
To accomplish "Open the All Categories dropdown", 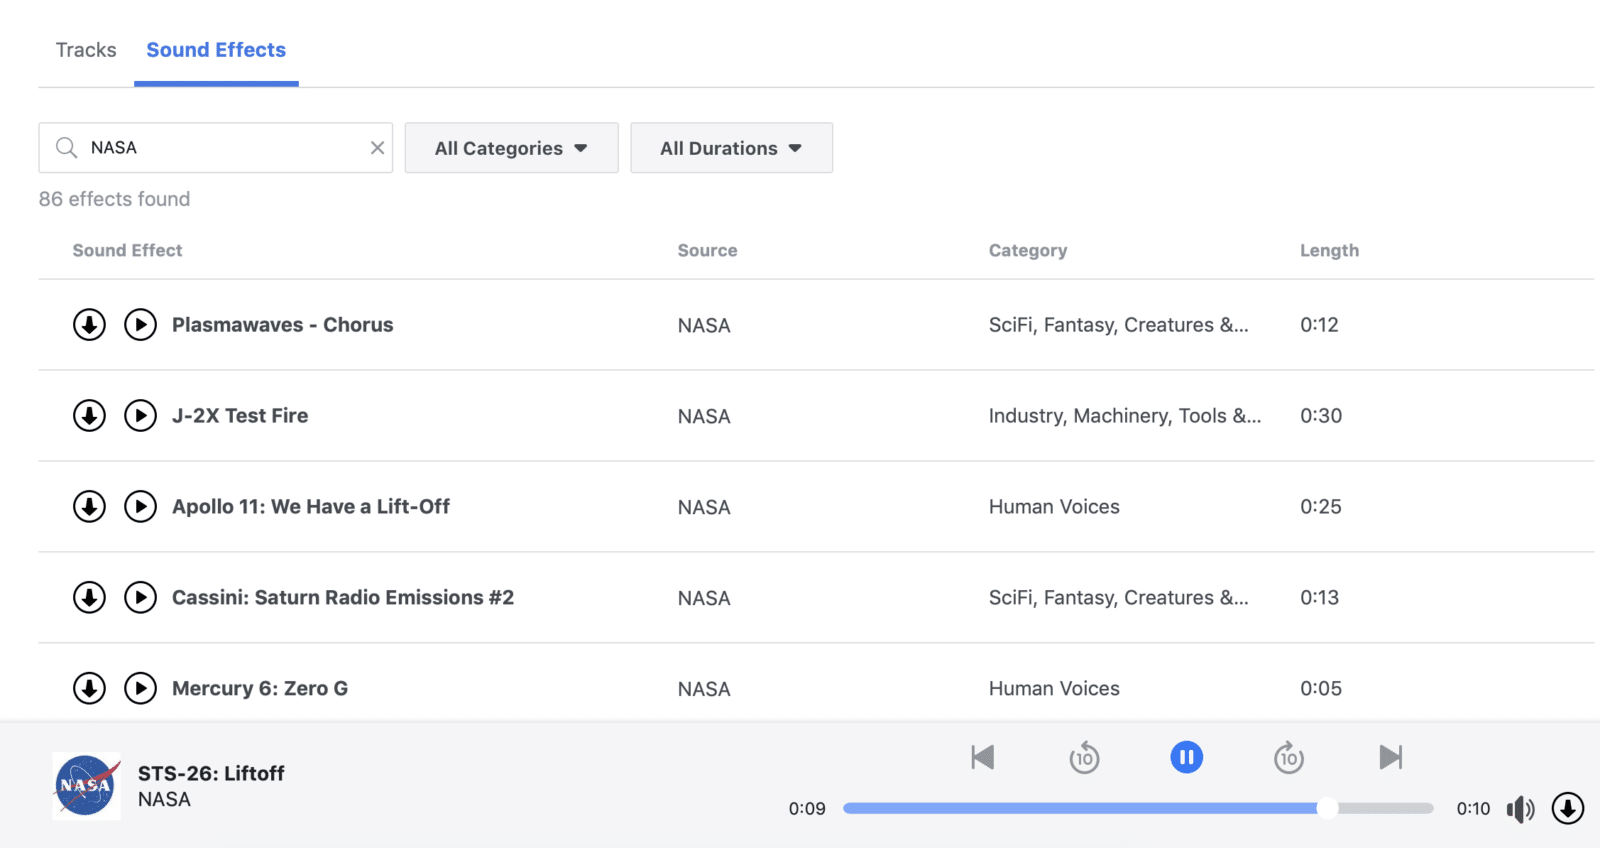I will pos(511,148).
